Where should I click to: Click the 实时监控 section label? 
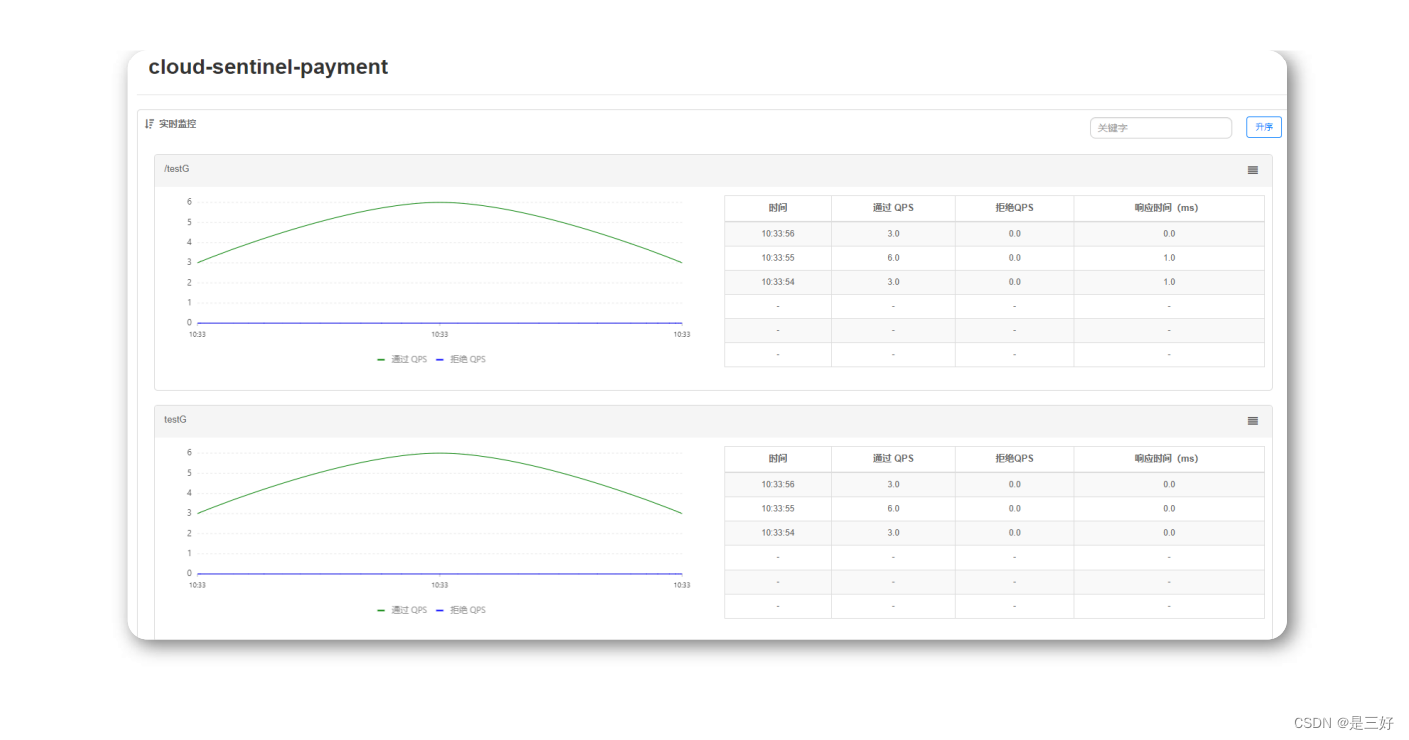click(177, 124)
